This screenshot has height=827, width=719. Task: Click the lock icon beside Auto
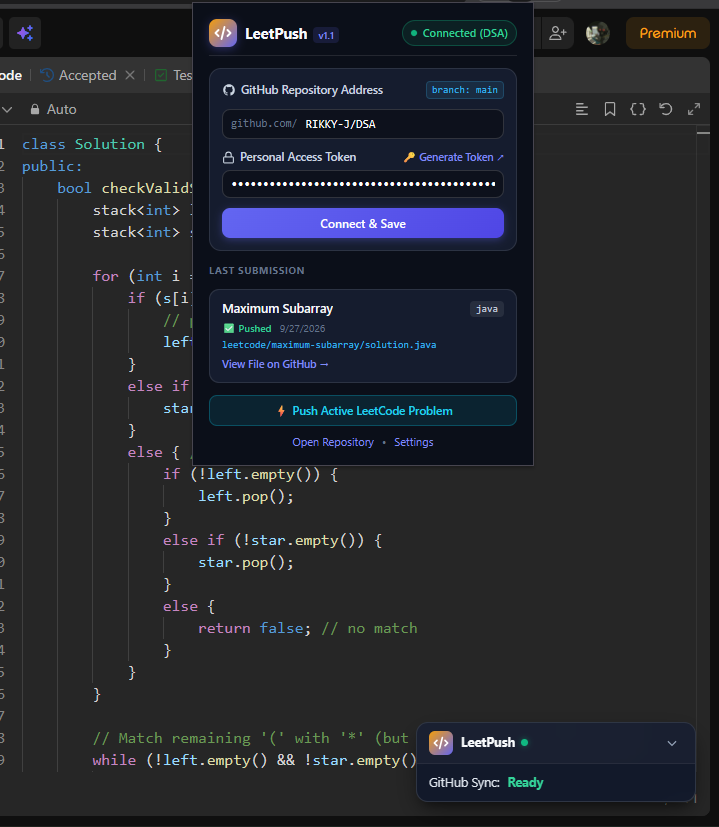pos(35,109)
